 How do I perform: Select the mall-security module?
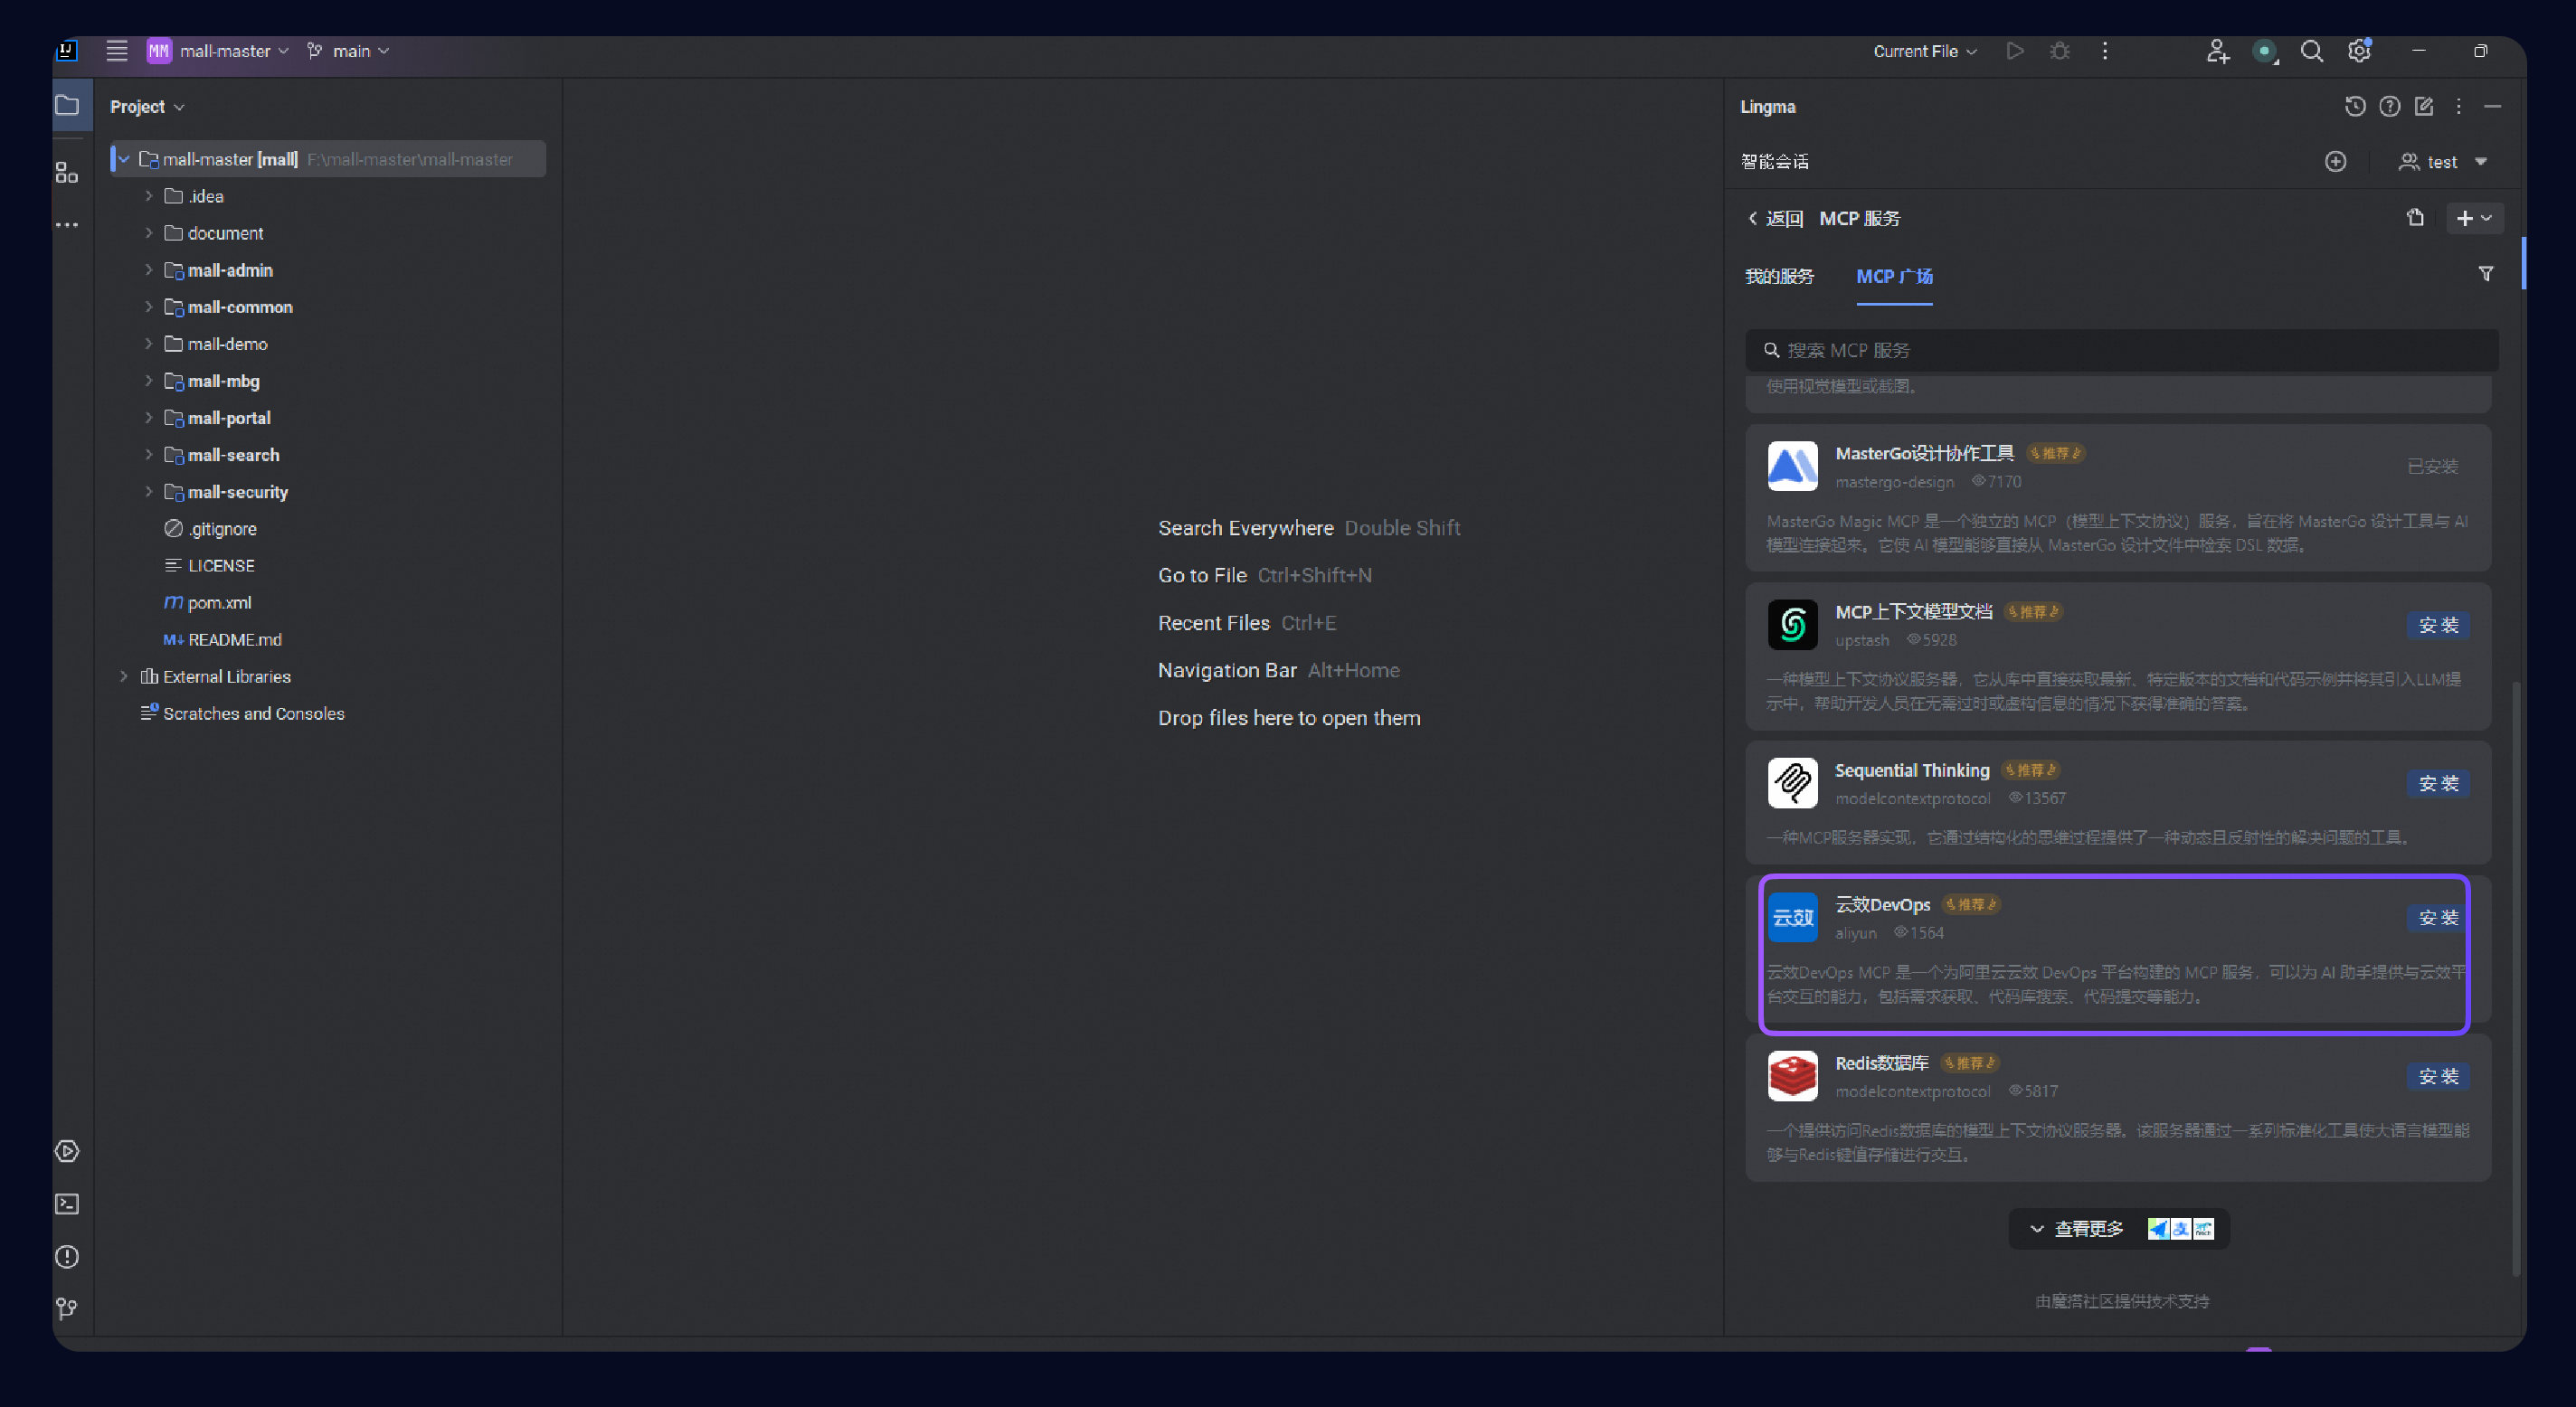pyautogui.click(x=238, y=492)
